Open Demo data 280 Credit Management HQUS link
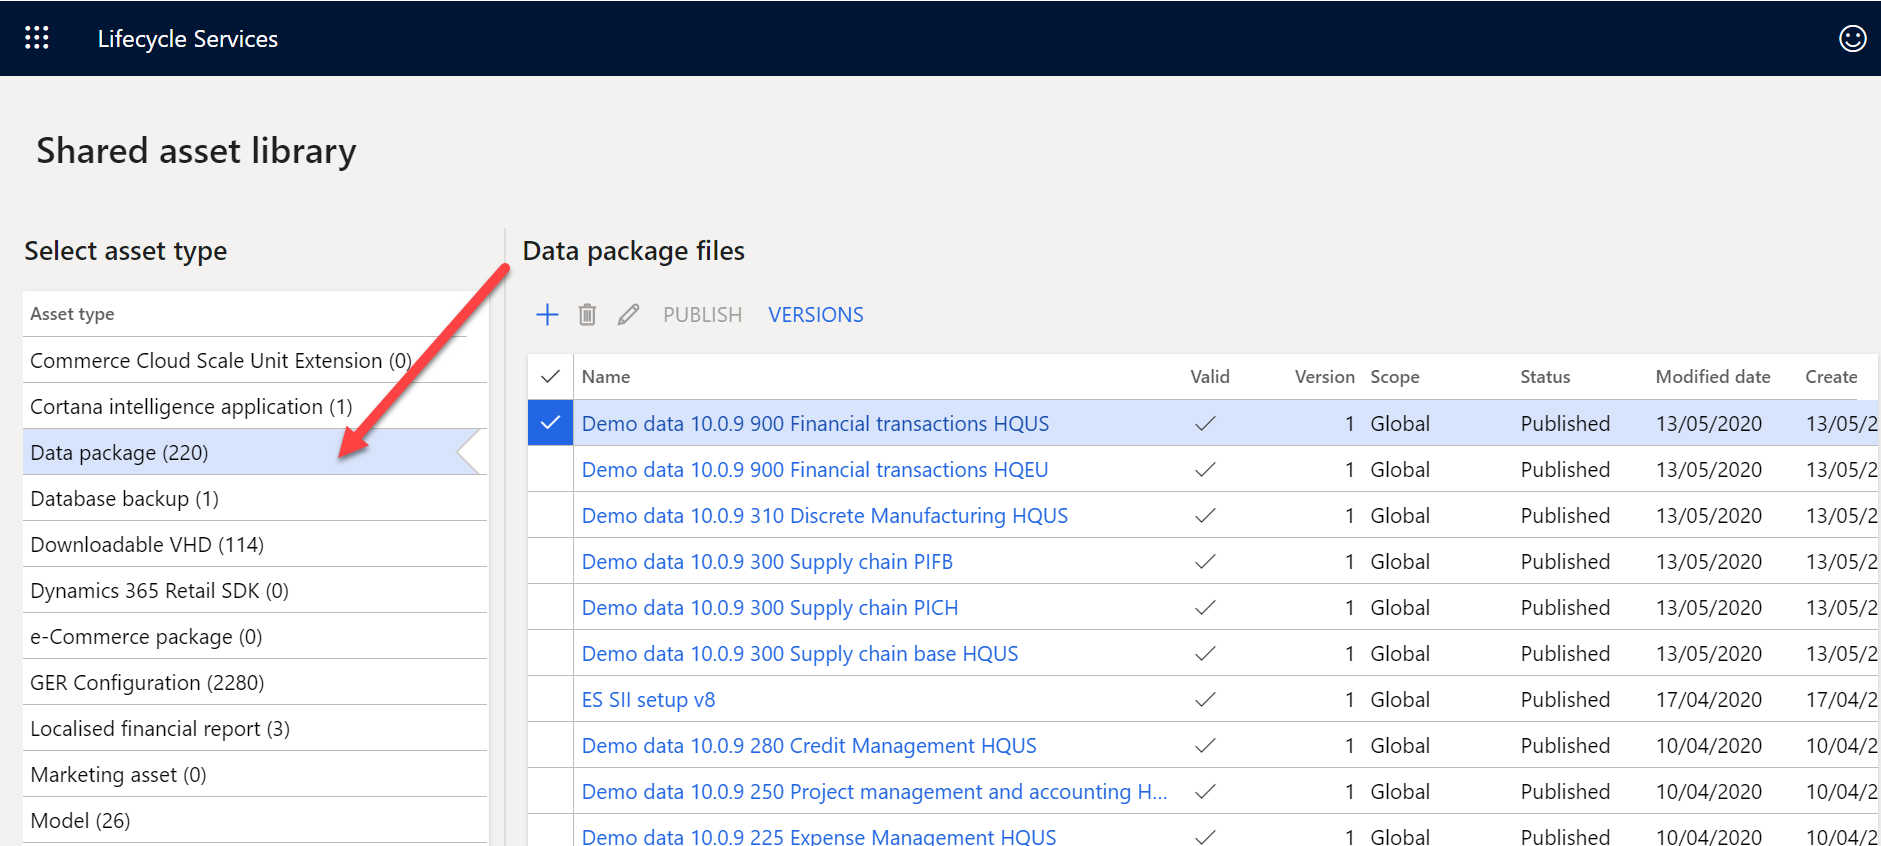The image size is (1881, 846). 809,746
